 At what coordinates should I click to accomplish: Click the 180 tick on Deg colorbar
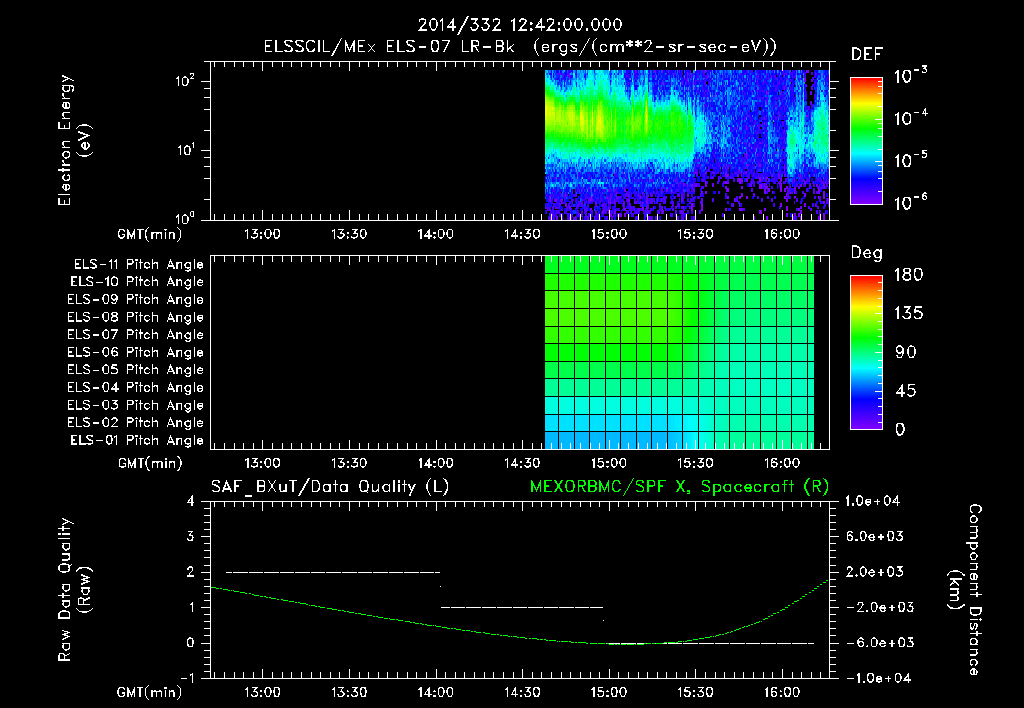pos(908,275)
